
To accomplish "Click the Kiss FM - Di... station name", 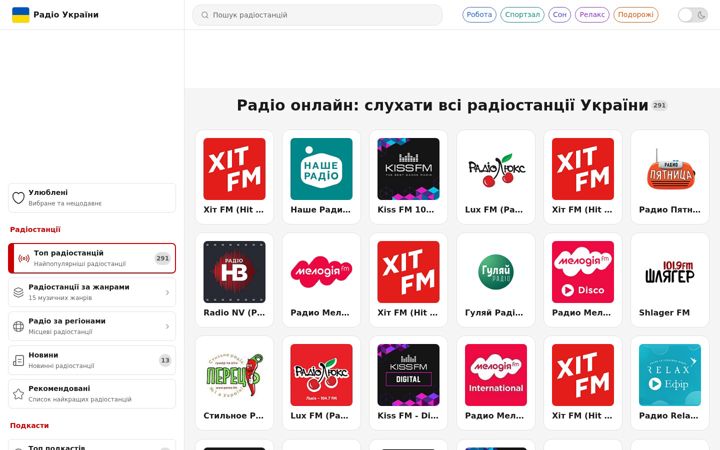I will tap(408, 416).
